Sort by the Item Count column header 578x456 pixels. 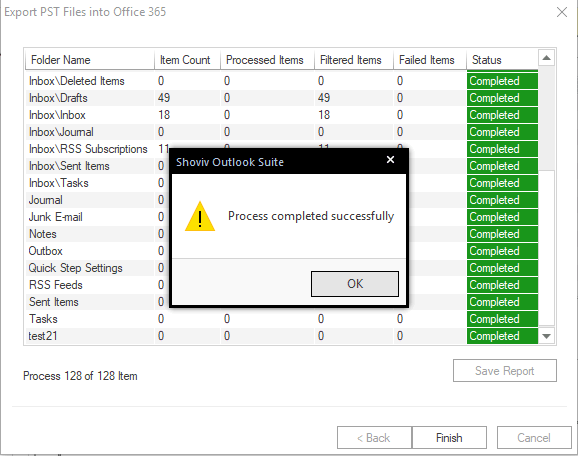point(187,60)
